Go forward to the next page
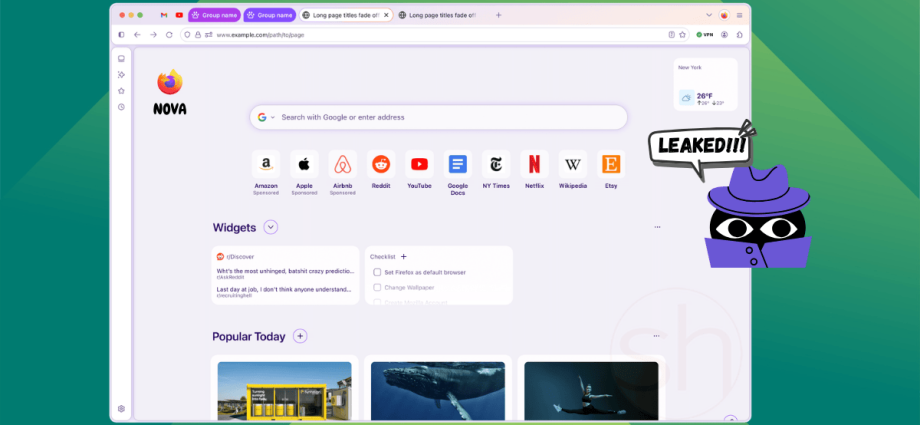The image size is (920, 425). coord(153,35)
